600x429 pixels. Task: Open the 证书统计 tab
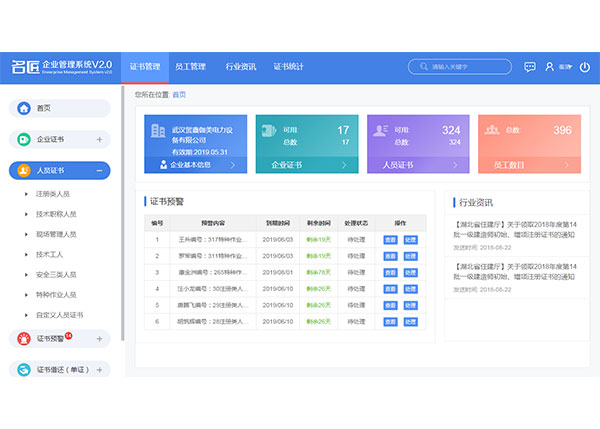click(289, 67)
